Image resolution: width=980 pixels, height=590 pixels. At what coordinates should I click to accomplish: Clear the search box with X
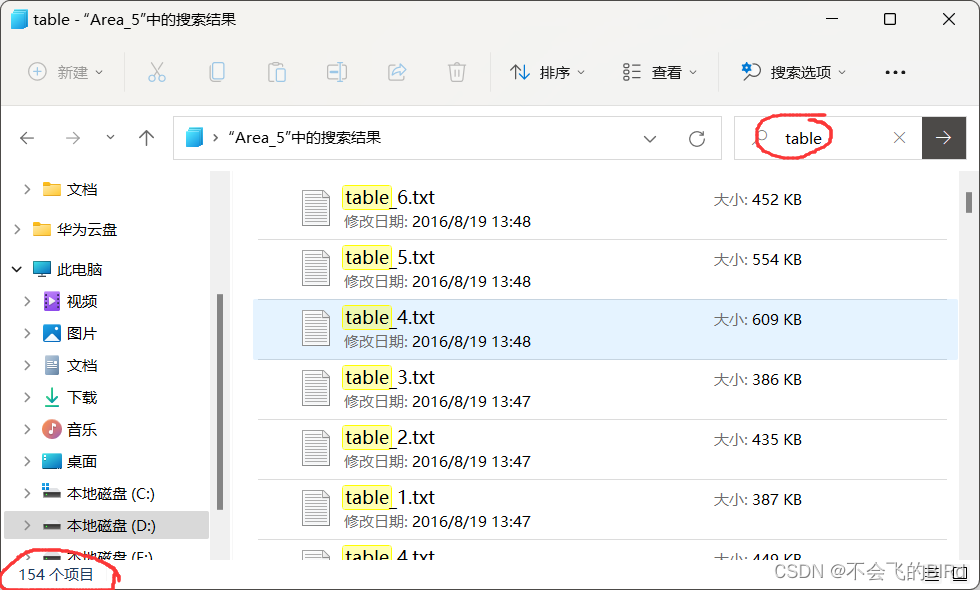coord(899,138)
